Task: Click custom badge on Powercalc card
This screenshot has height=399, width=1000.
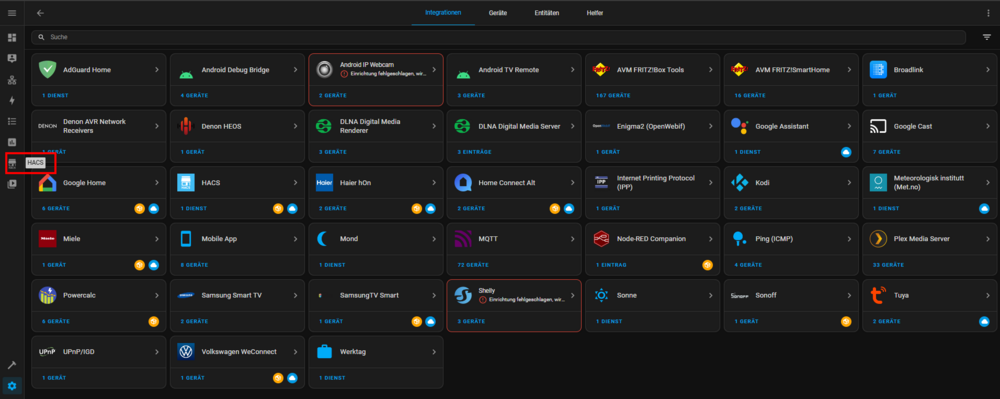Action: click(x=154, y=321)
